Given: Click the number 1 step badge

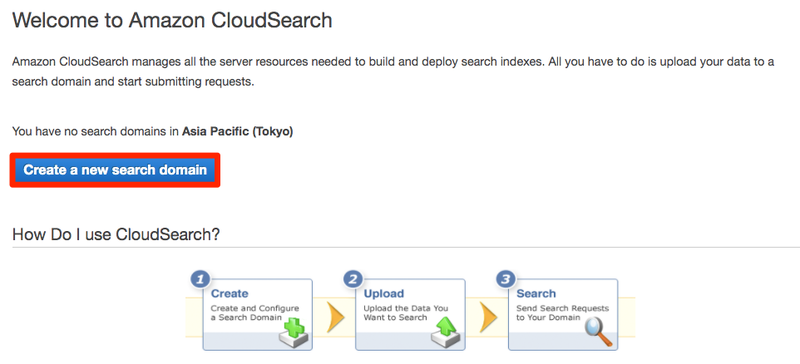Looking at the screenshot, I should tap(201, 280).
